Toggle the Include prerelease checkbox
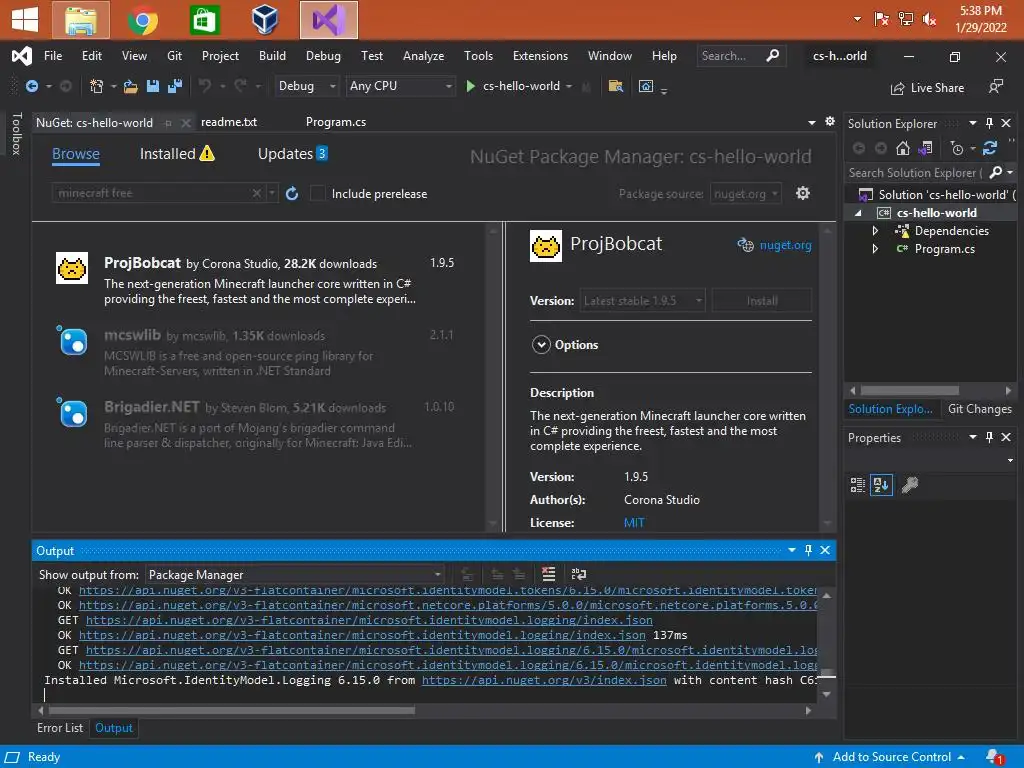This screenshot has height=768, width=1024. 318,193
